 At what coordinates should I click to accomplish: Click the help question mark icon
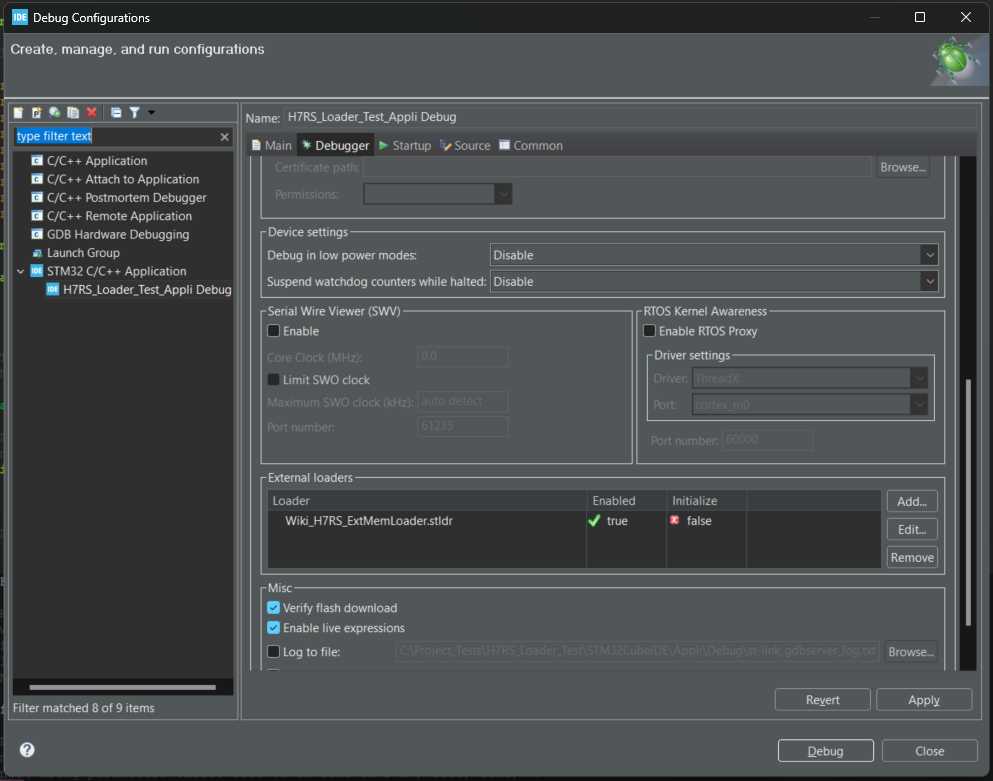27,750
